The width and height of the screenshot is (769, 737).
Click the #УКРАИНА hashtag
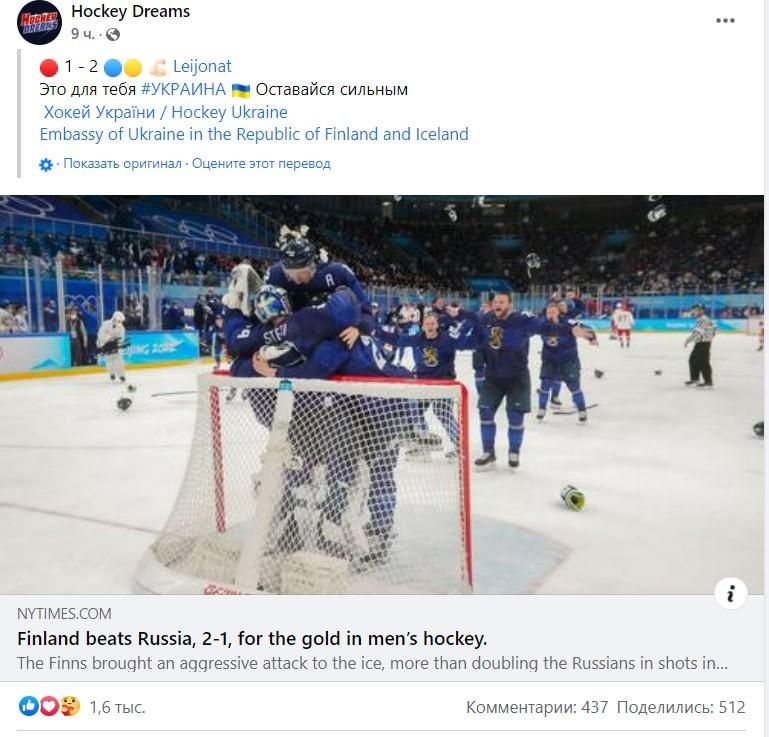[183, 90]
